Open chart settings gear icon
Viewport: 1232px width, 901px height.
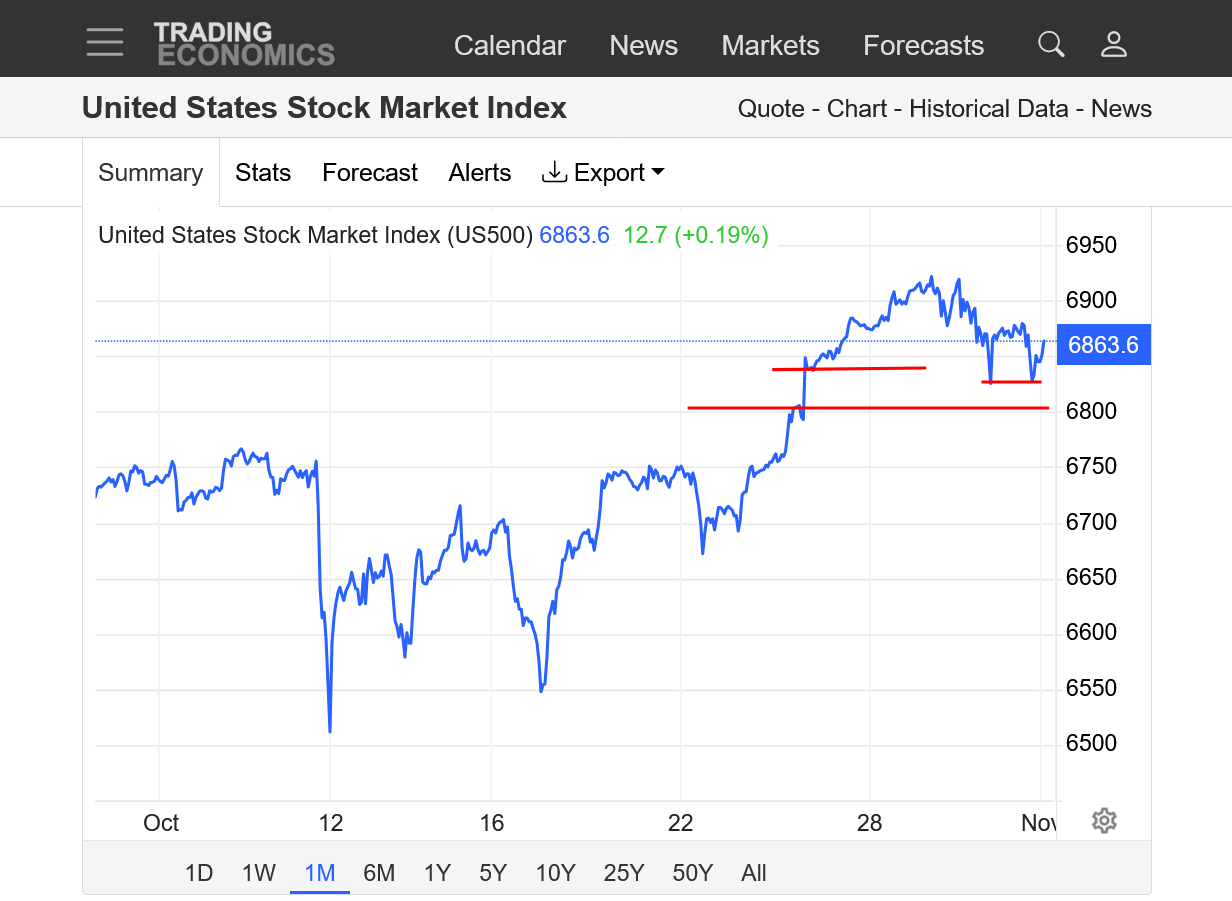tap(1104, 821)
